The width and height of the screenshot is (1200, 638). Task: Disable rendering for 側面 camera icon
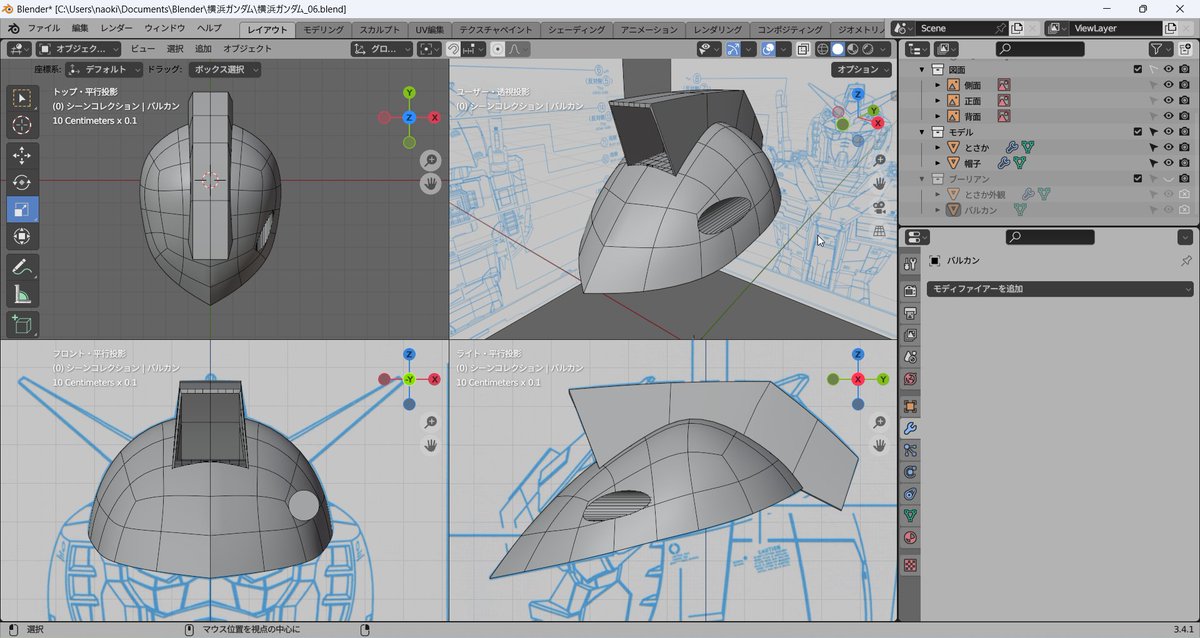[1184, 85]
